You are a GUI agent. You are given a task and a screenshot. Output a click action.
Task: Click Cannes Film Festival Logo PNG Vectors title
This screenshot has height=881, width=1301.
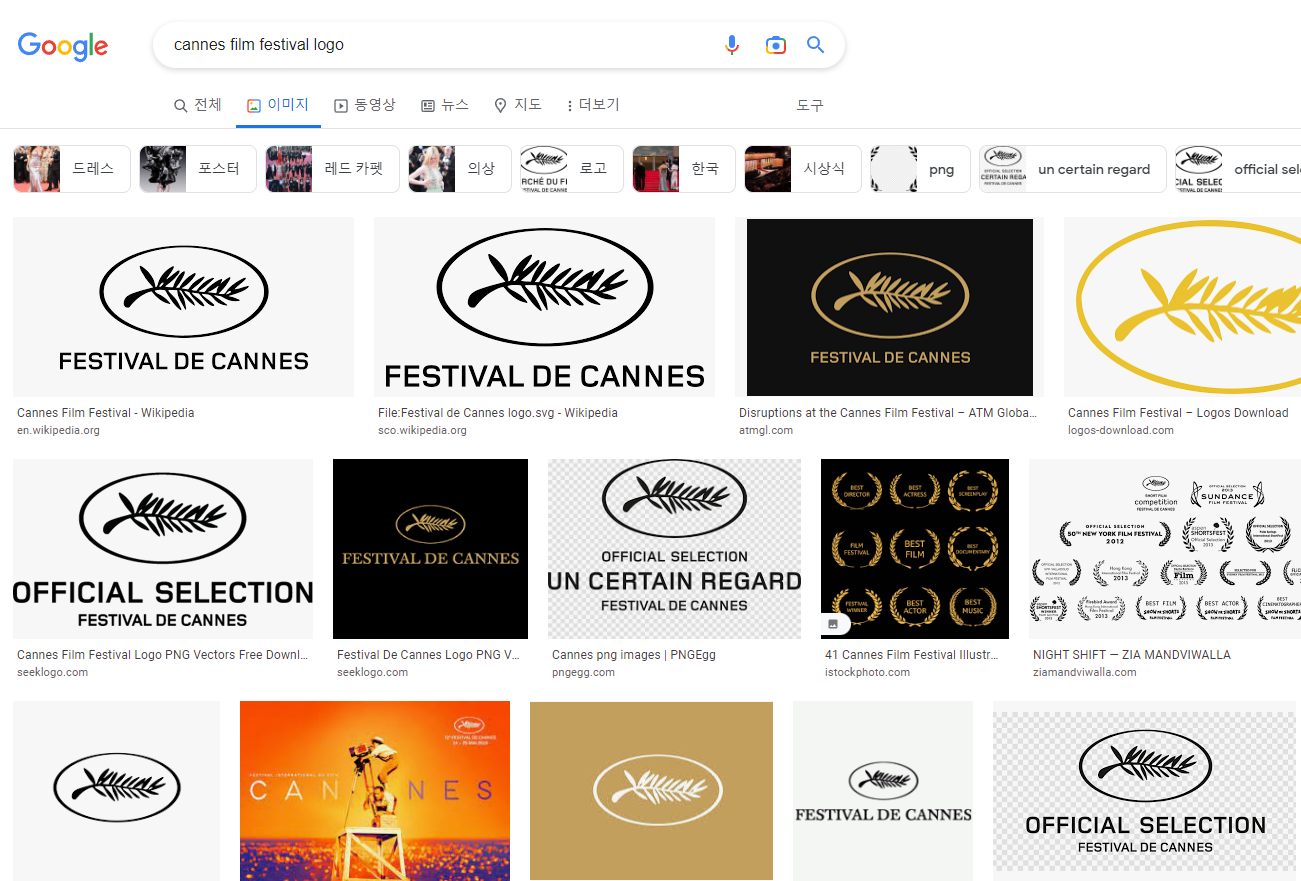pos(163,655)
